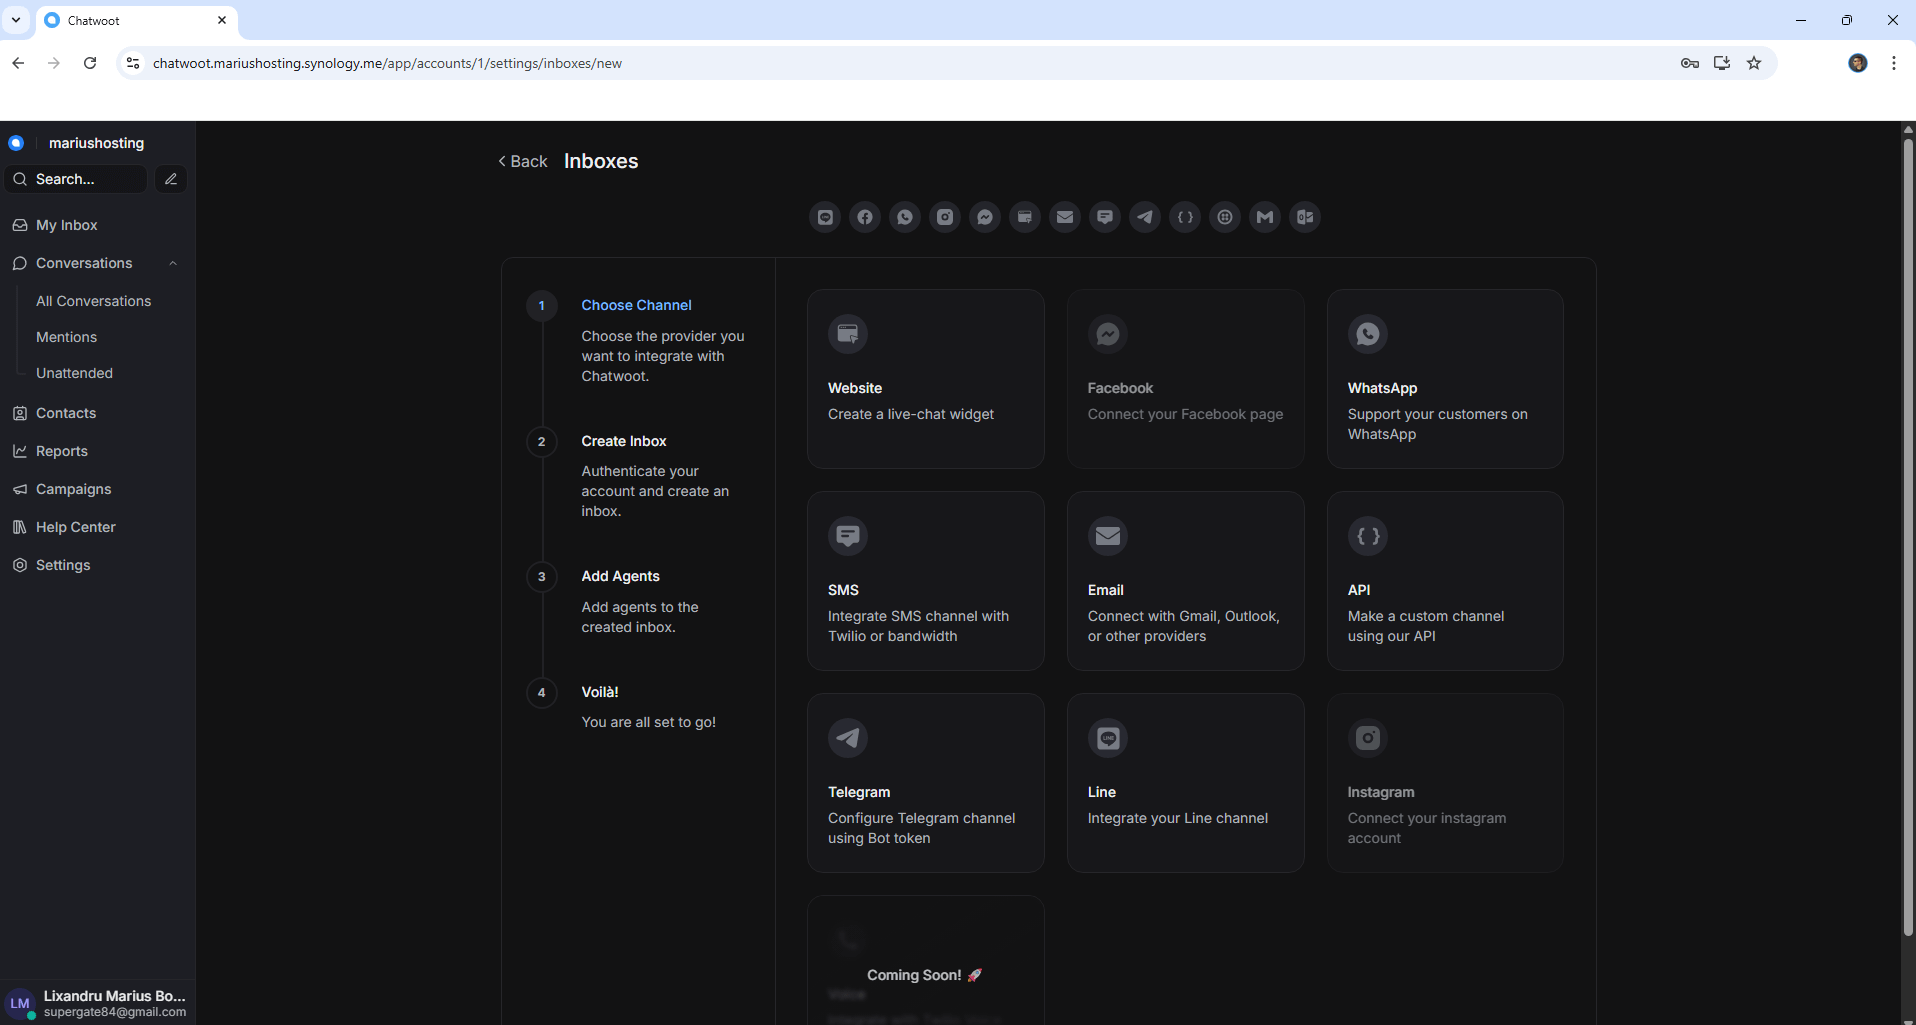
Task: Click the Twilio icon in top icon row
Action: 1225,217
